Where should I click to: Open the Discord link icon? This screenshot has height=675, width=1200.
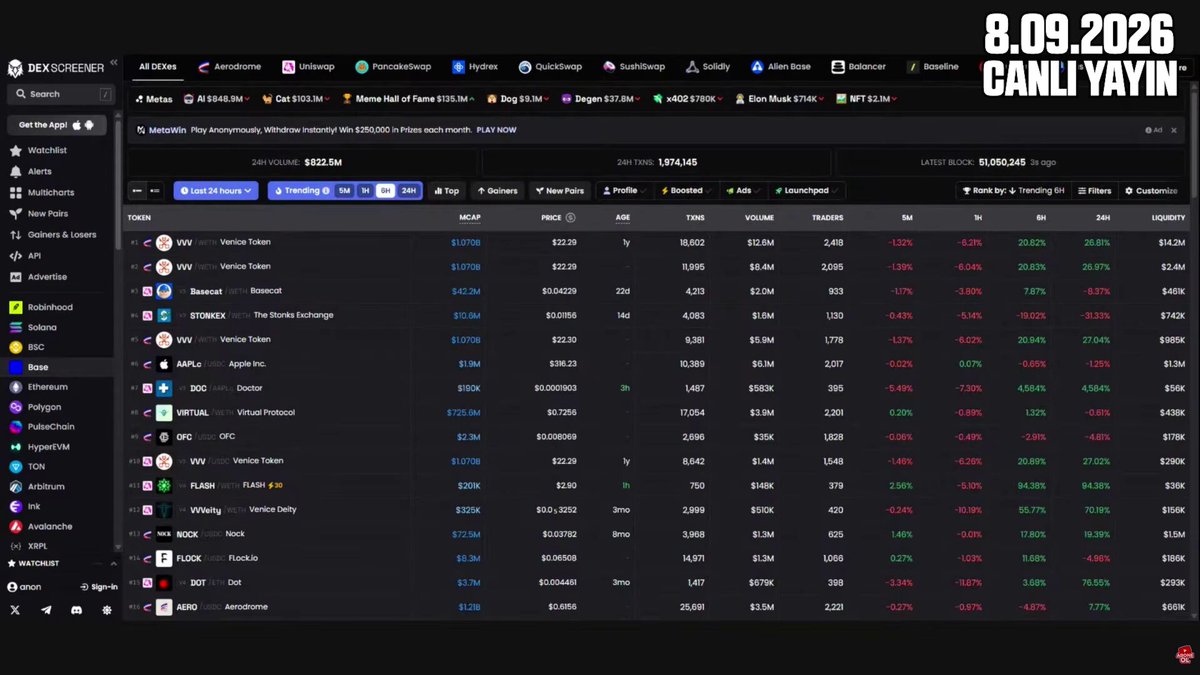click(x=76, y=610)
